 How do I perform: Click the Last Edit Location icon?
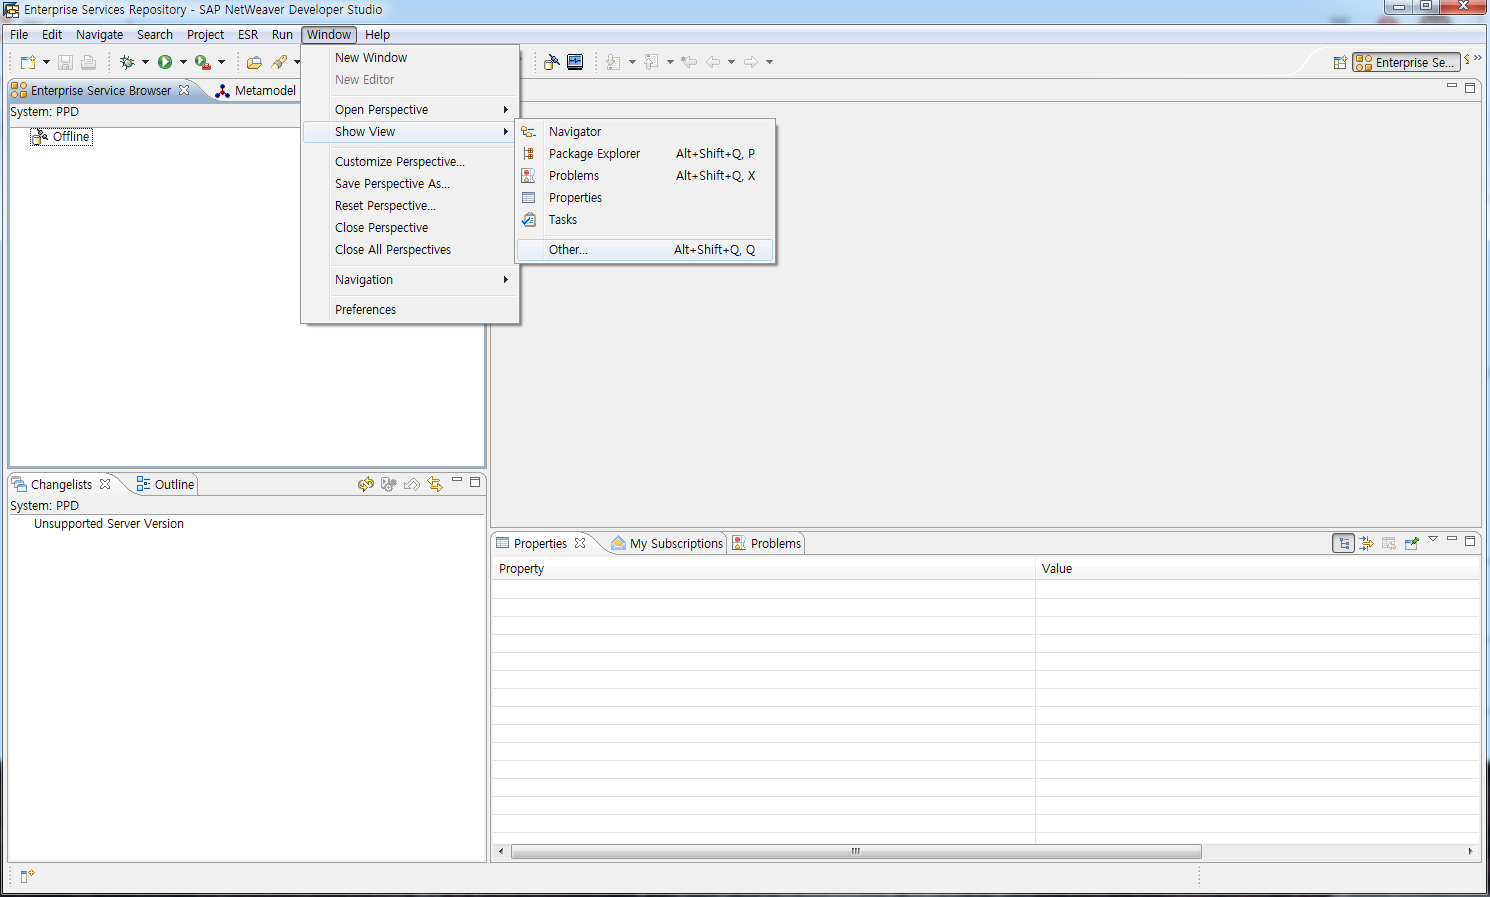pos(689,62)
